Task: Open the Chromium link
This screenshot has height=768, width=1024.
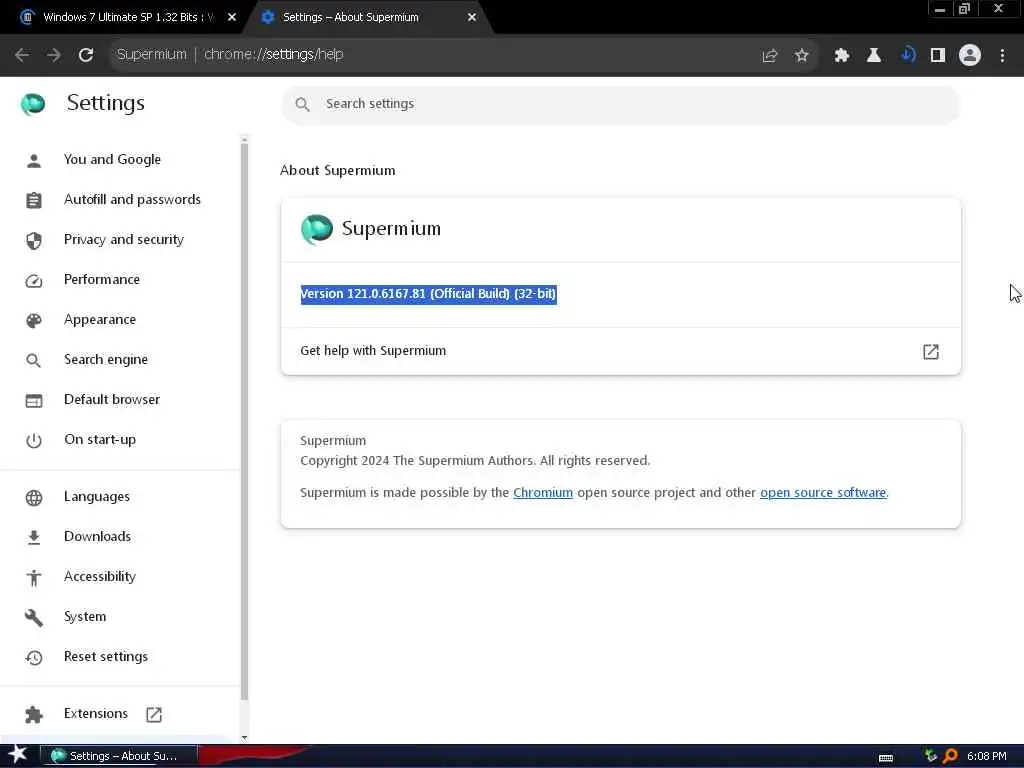Action: click(x=543, y=492)
